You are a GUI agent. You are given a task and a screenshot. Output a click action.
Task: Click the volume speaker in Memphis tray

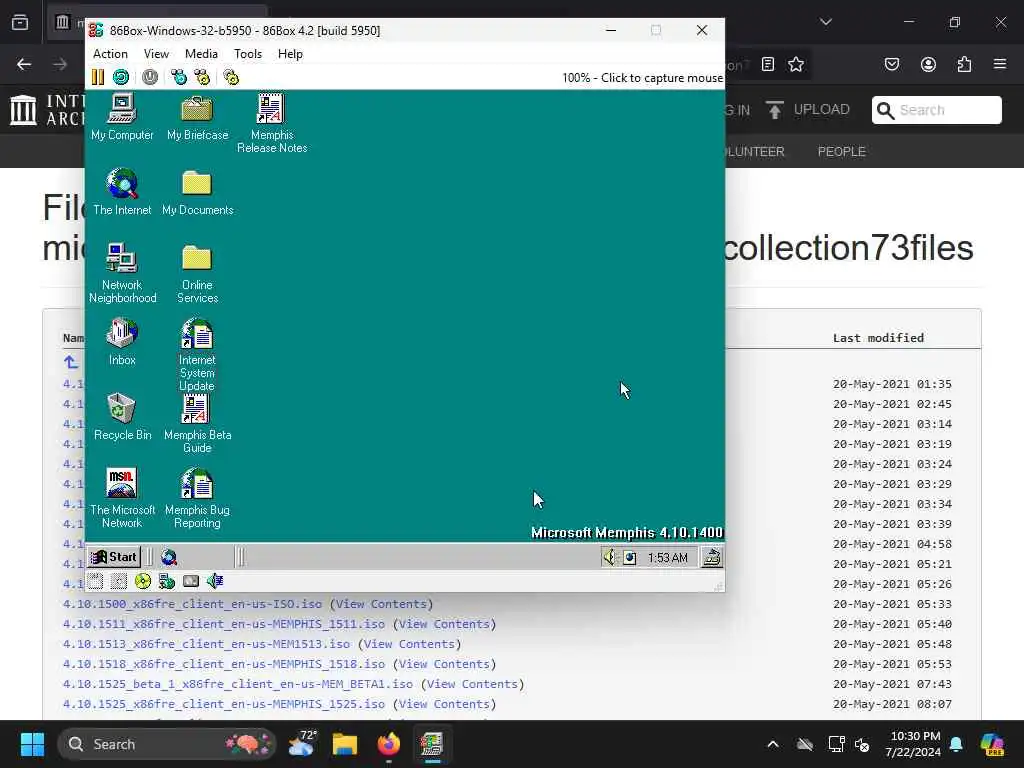coord(609,557)
